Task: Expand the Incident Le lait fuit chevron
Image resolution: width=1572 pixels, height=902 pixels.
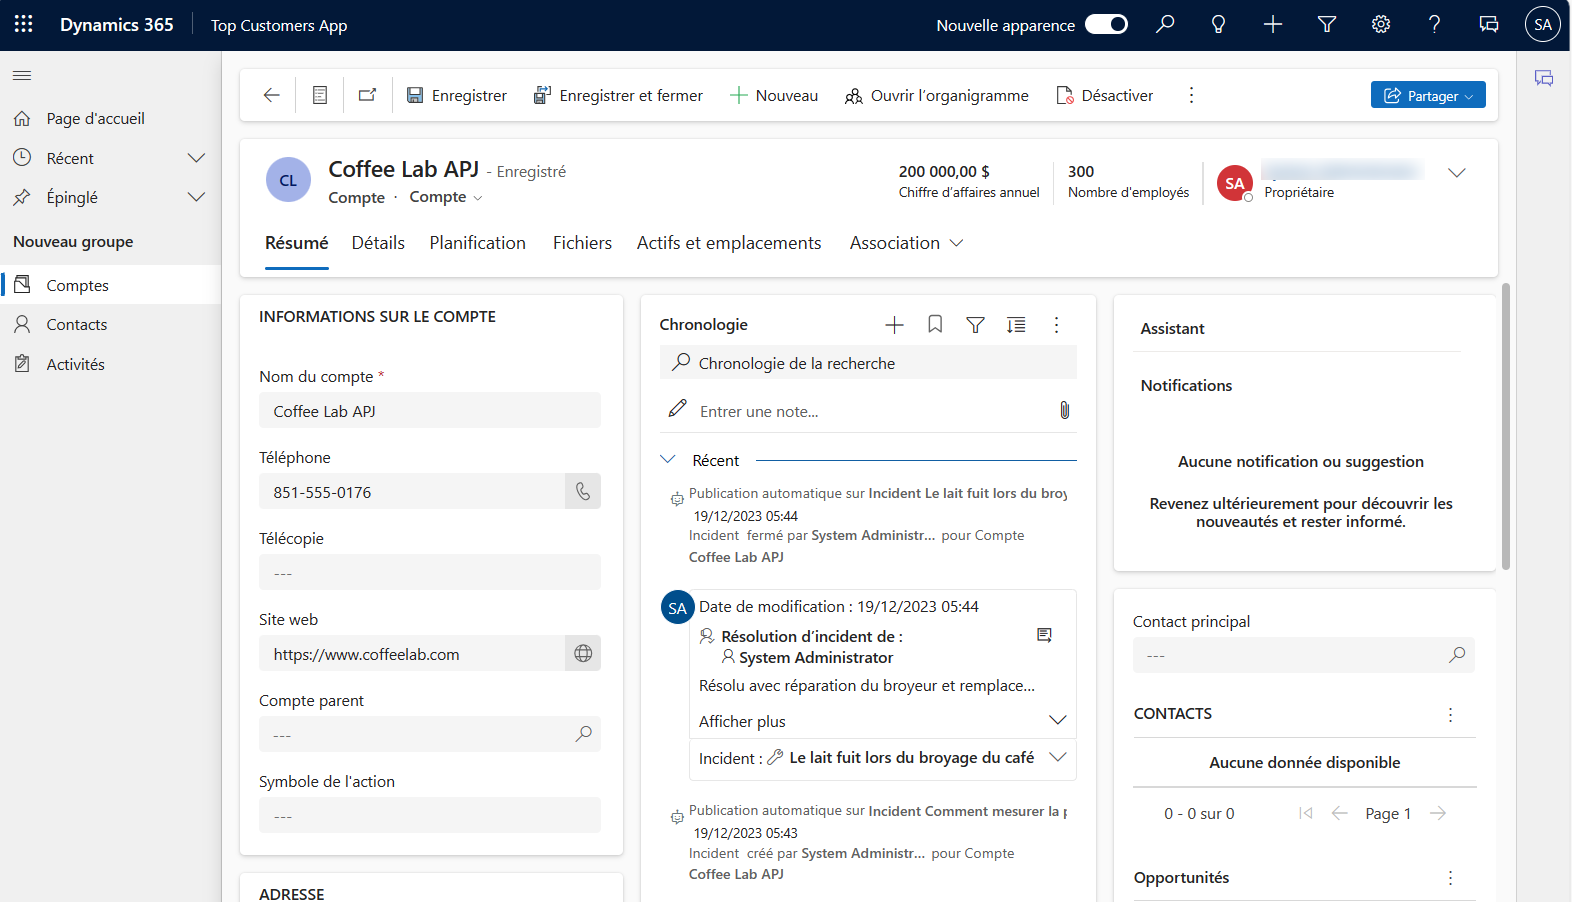Action: pos(1057,757)
